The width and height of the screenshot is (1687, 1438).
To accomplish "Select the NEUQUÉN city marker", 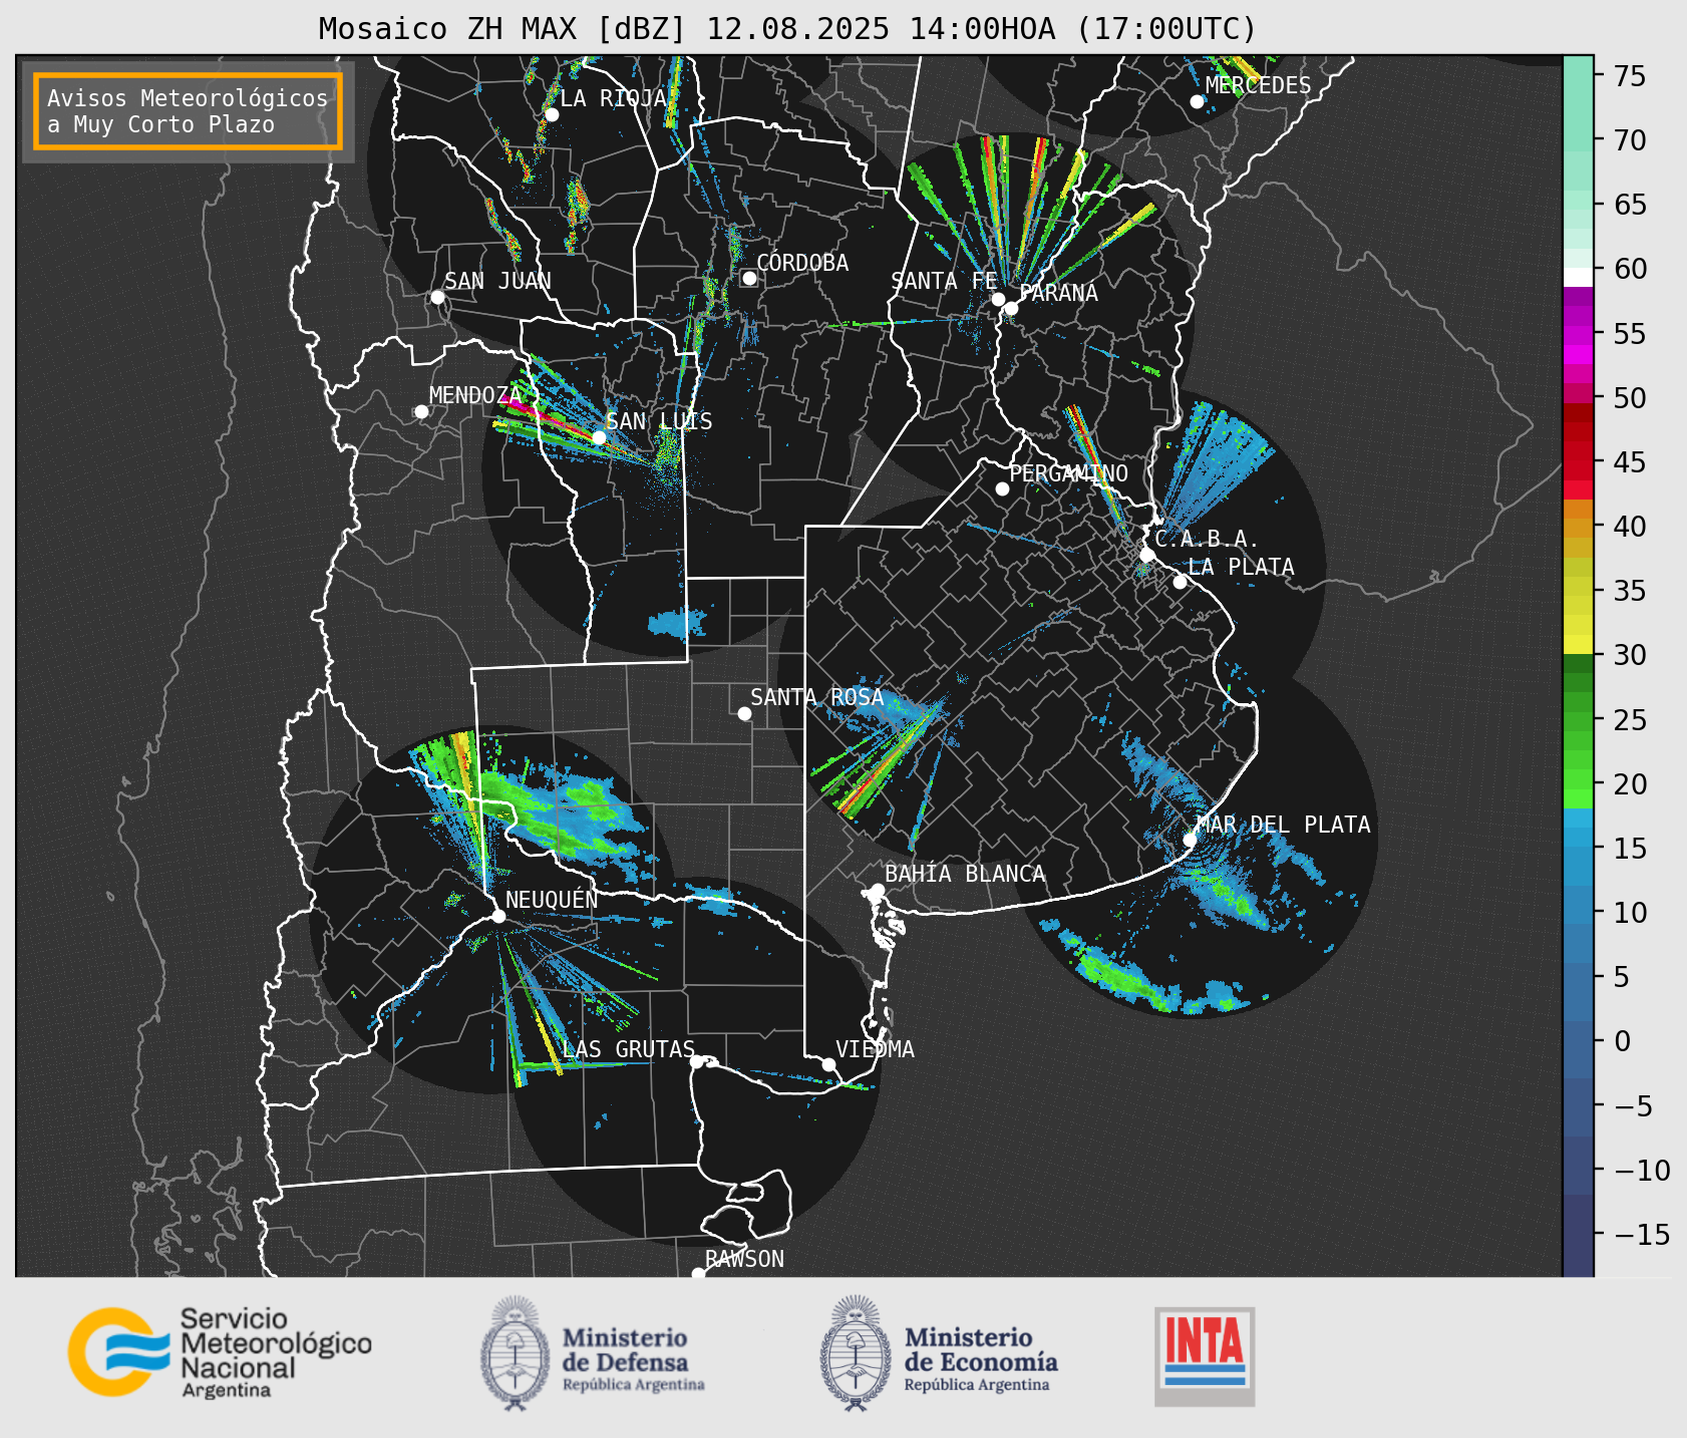I will [498, 916].
